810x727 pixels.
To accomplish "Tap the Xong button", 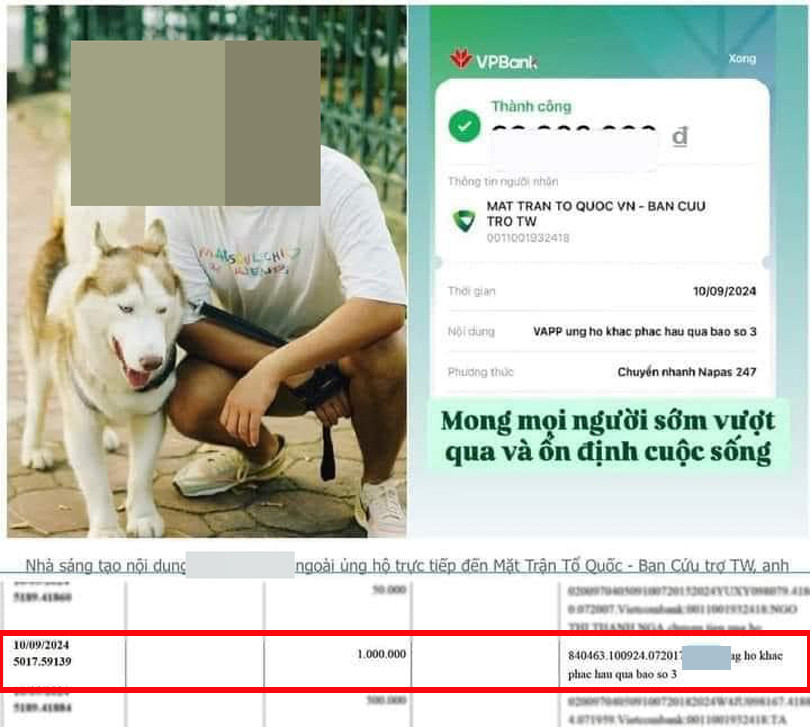I will (742, 58).
